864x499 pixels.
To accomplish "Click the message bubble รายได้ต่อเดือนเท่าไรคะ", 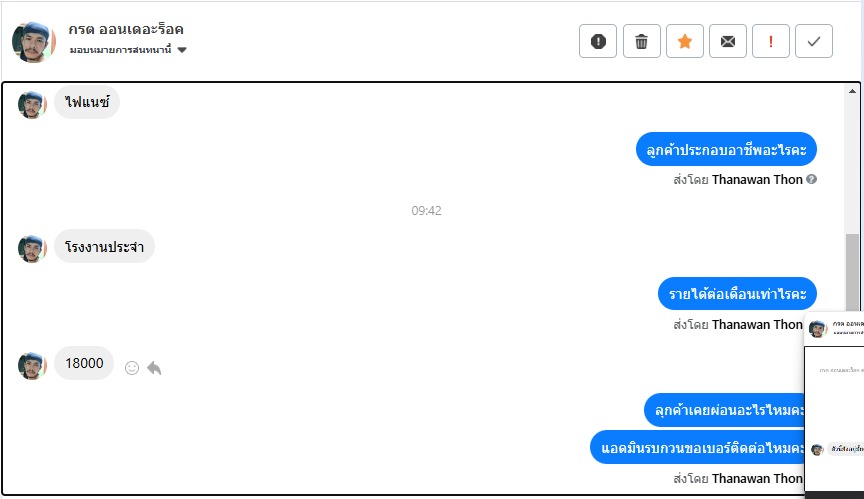I will 738,293.
